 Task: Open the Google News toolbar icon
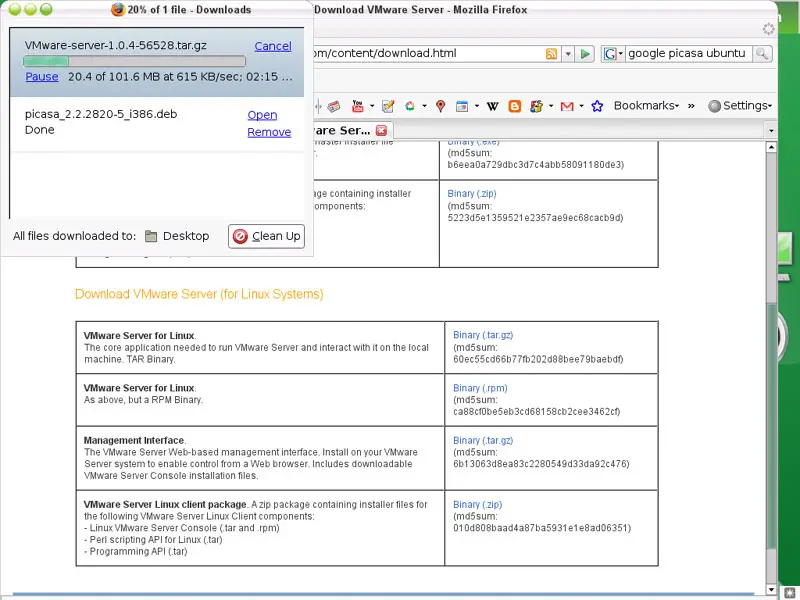pyautogui.click(x=334, y=106)
